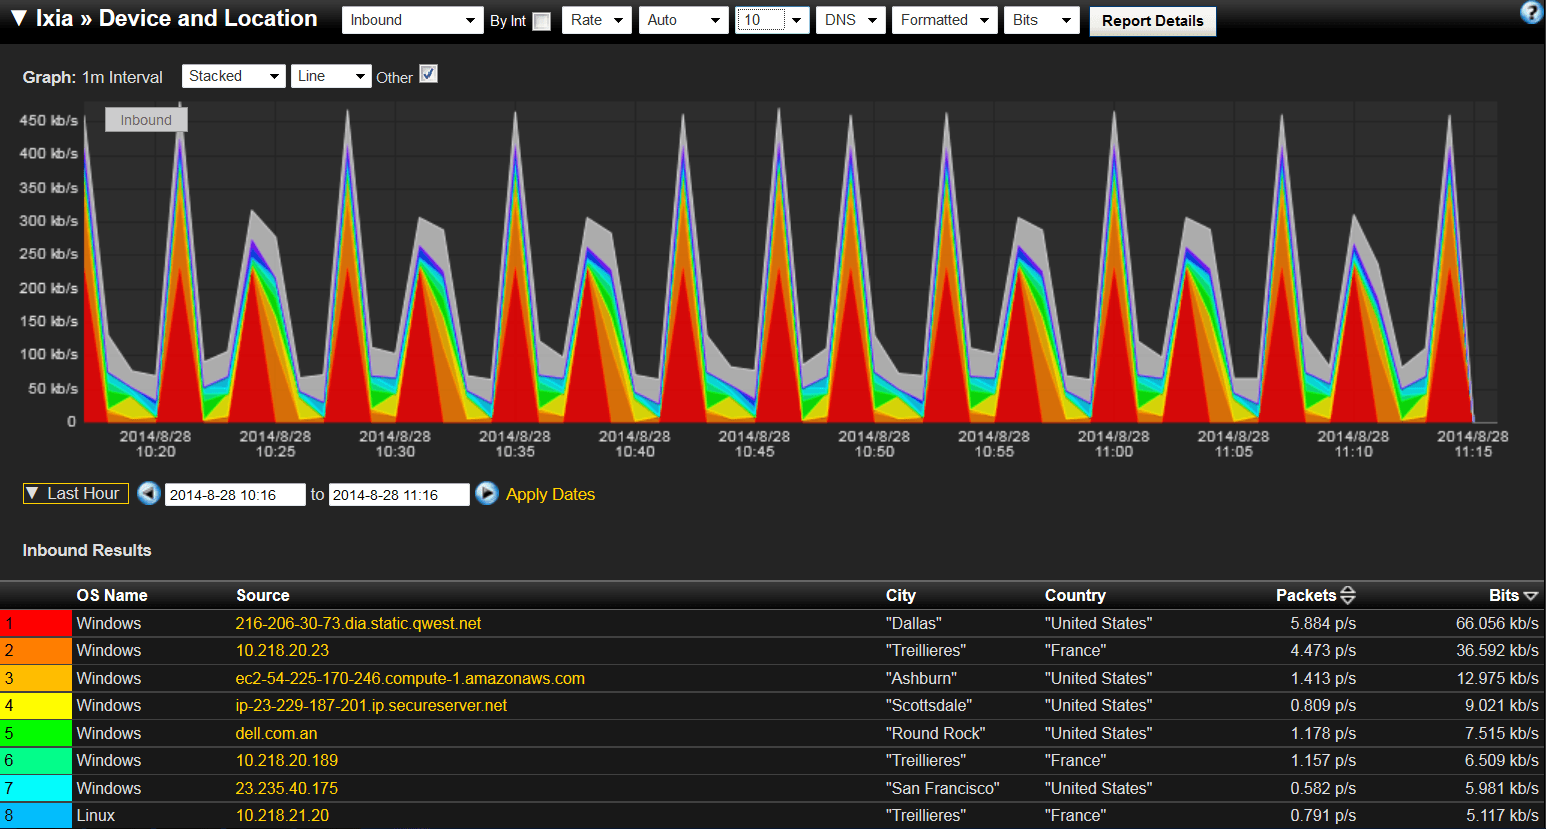Click the start date field 2014-8-28 10:16
1546x829 pixels.
(x=235, y=494)
